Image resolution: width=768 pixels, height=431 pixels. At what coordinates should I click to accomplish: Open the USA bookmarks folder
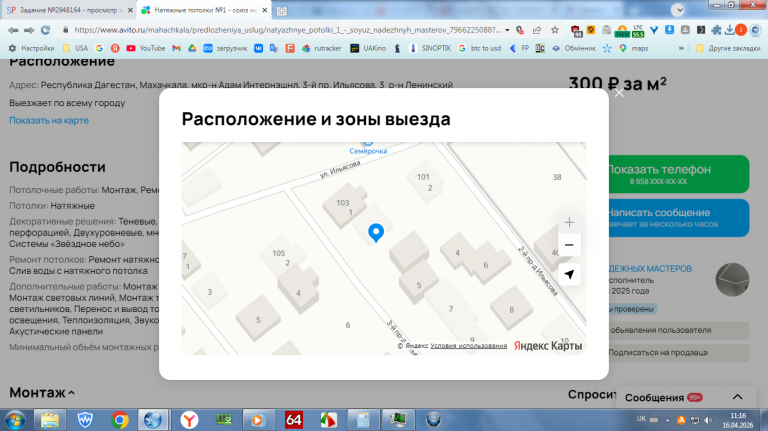click(x=75, y=48)
